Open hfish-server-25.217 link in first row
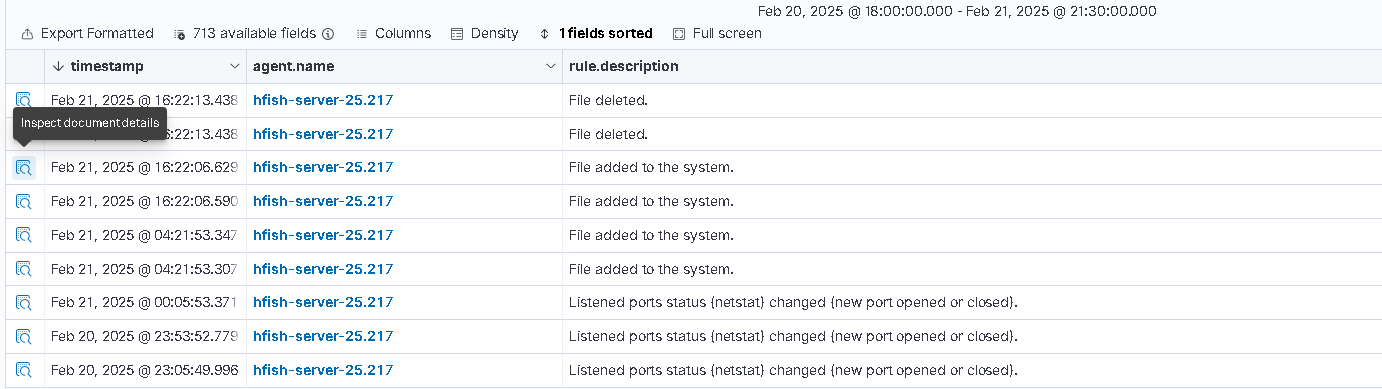Viewport: 1382px width, 389px height. point(323,100)
